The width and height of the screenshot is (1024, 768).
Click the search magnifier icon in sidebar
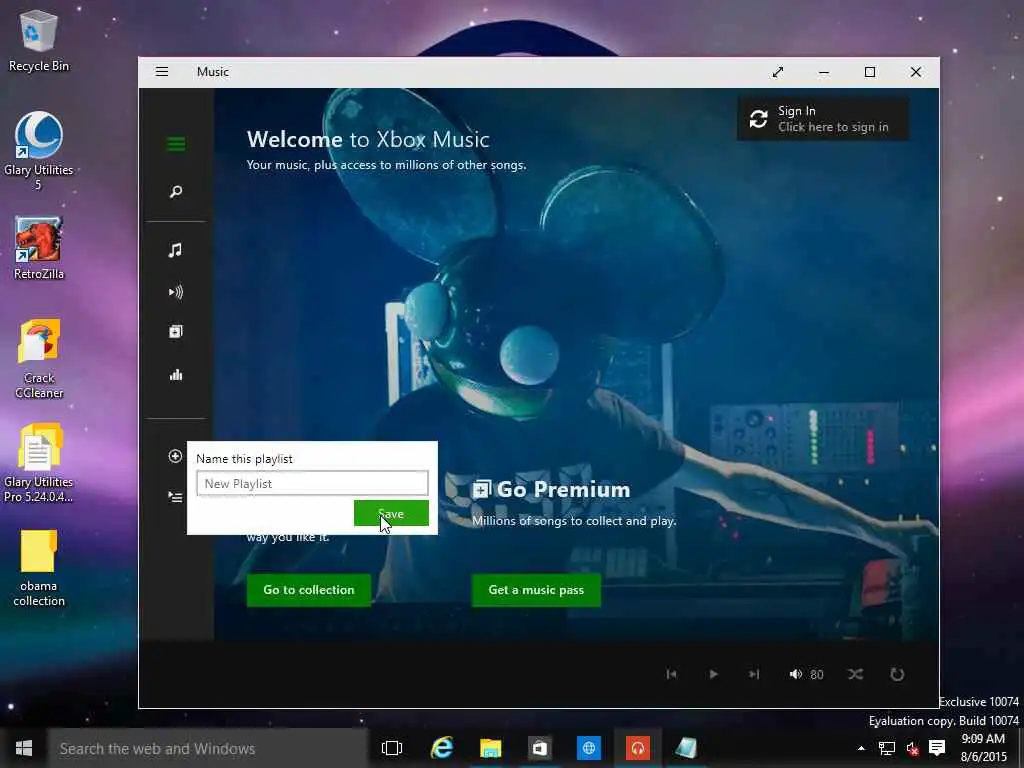176,192
